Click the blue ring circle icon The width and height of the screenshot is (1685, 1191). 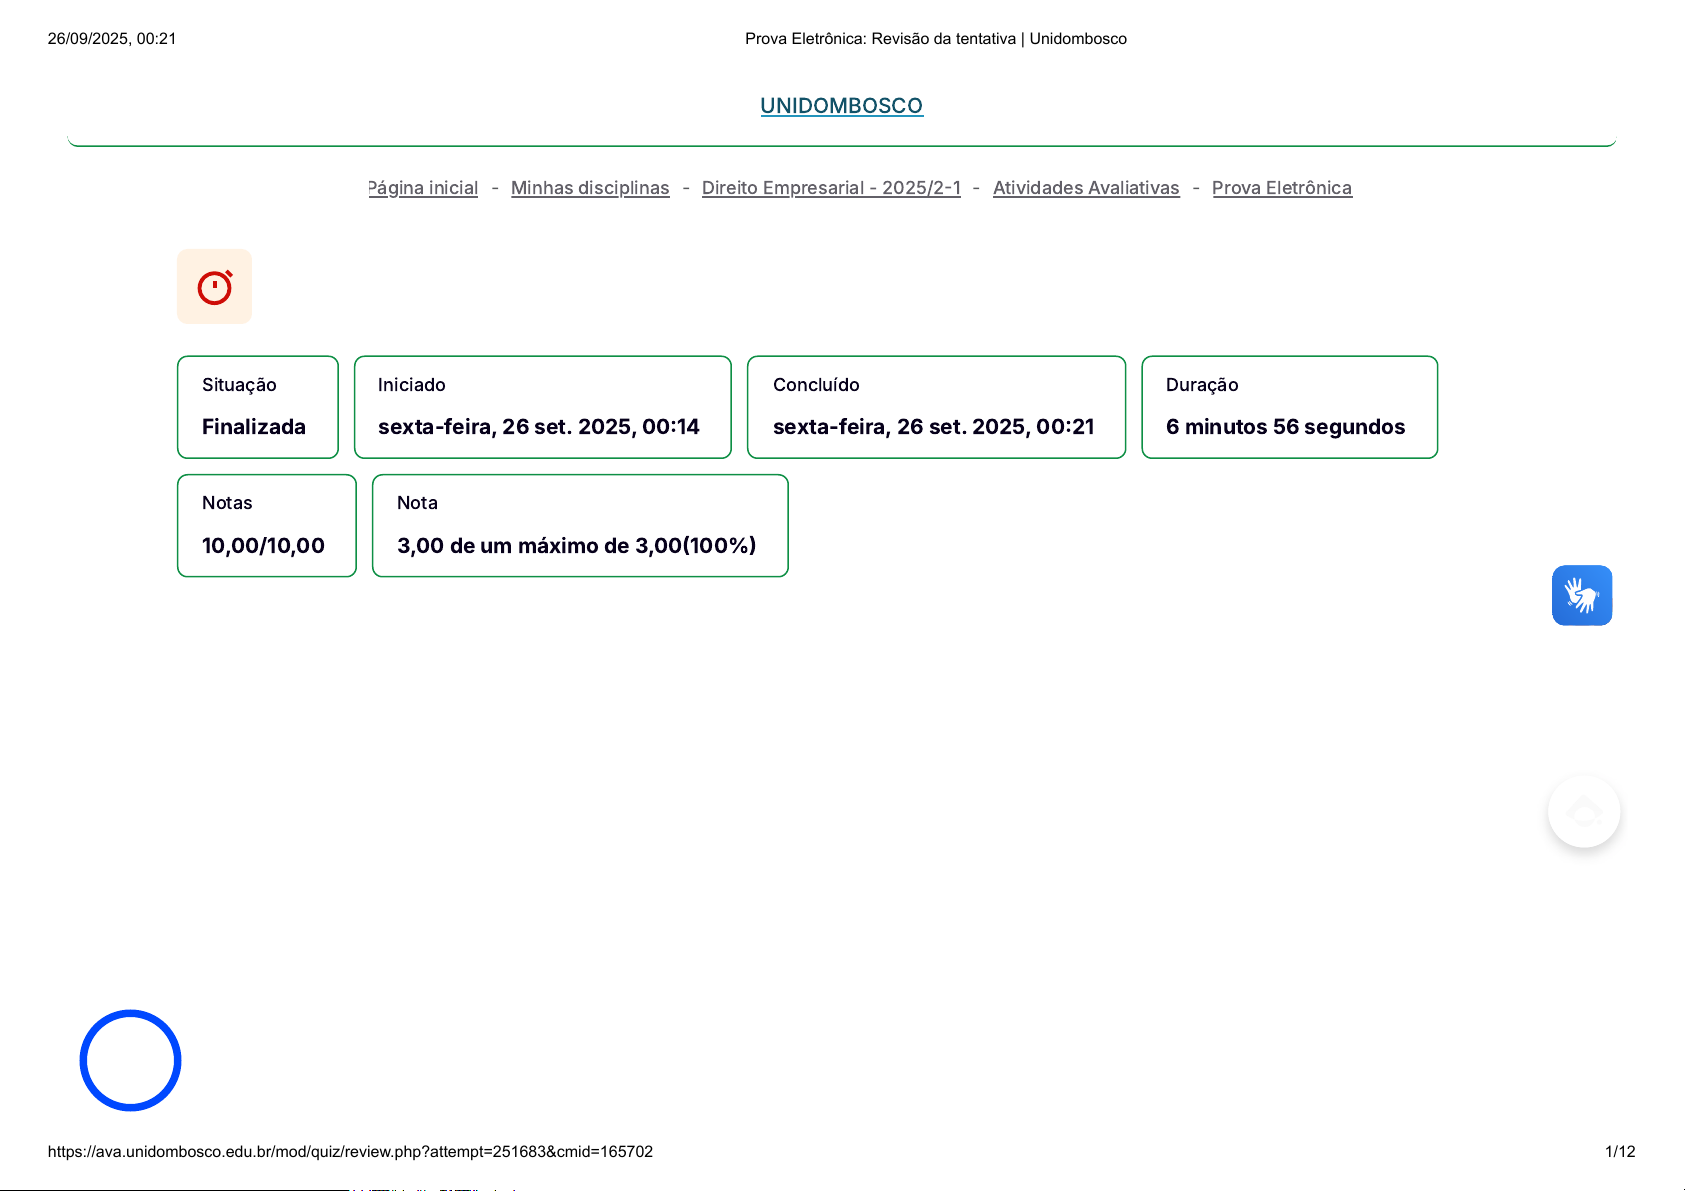(x=130, y=1060)
